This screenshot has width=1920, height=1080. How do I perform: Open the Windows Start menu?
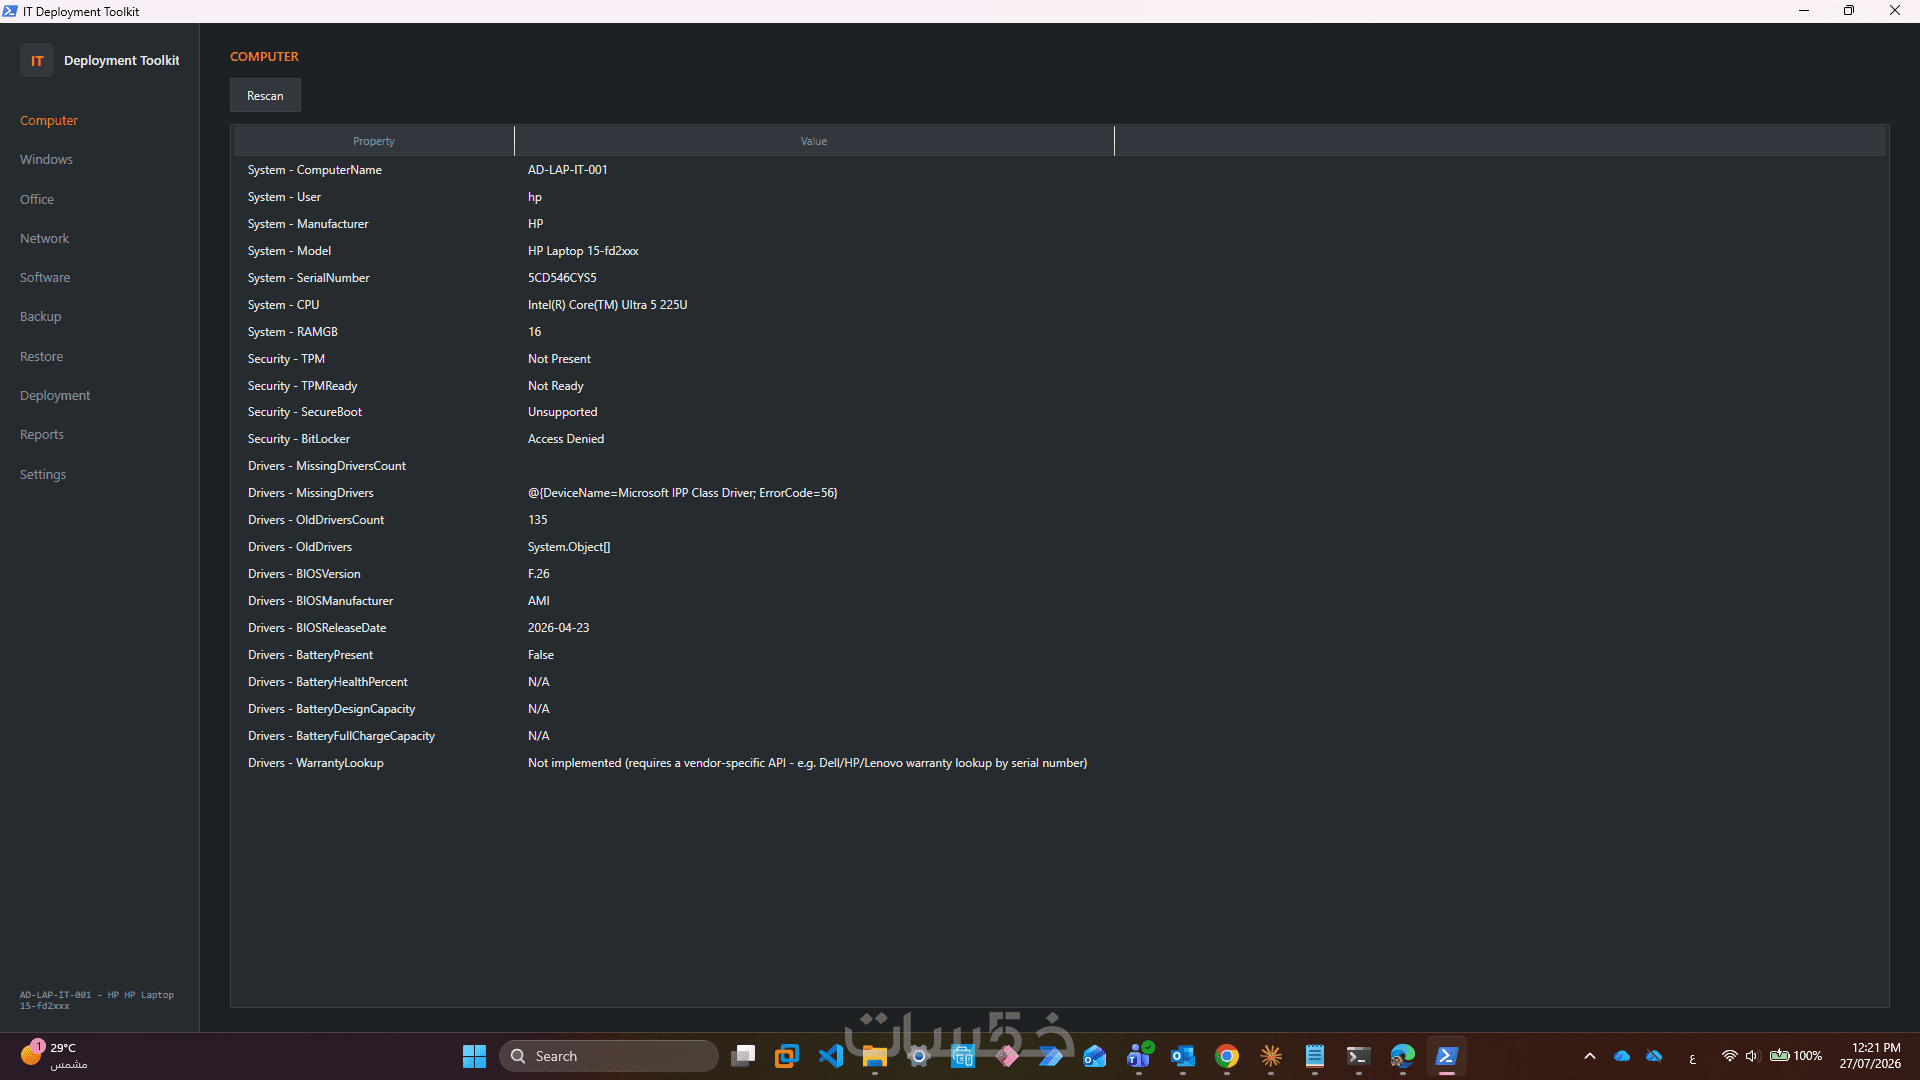(x=474, y=1056)
